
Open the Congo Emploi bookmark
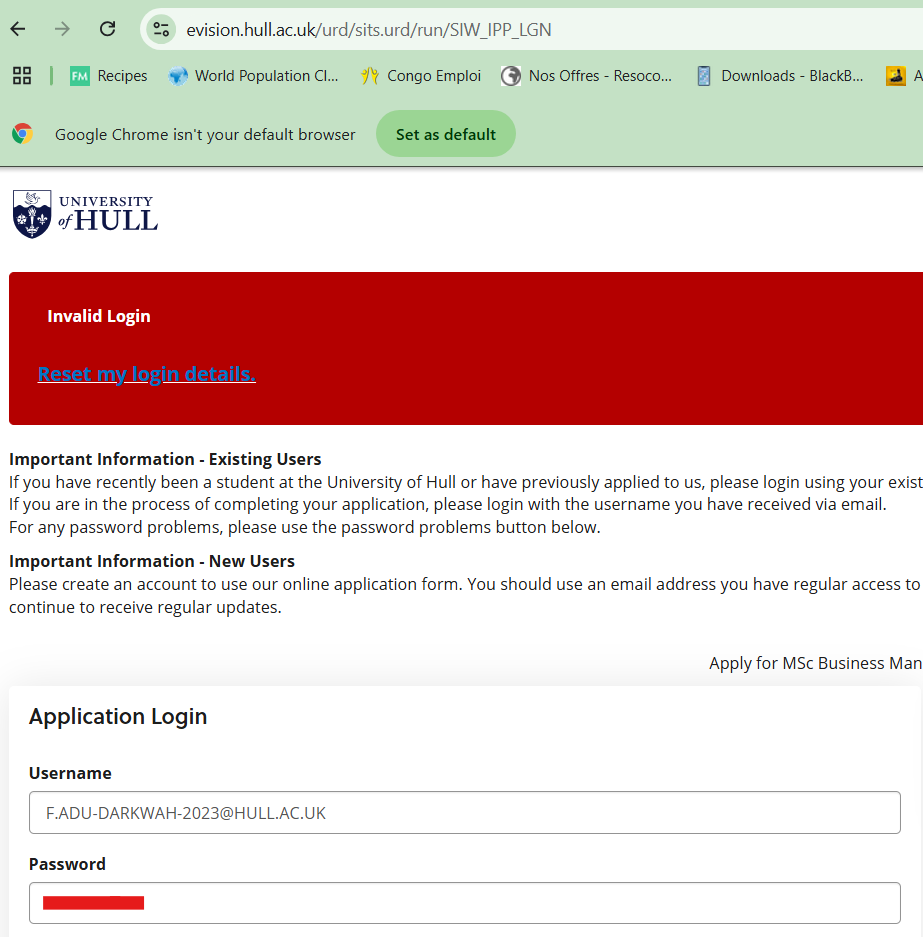pyautogui.click(x=421, y=76)
